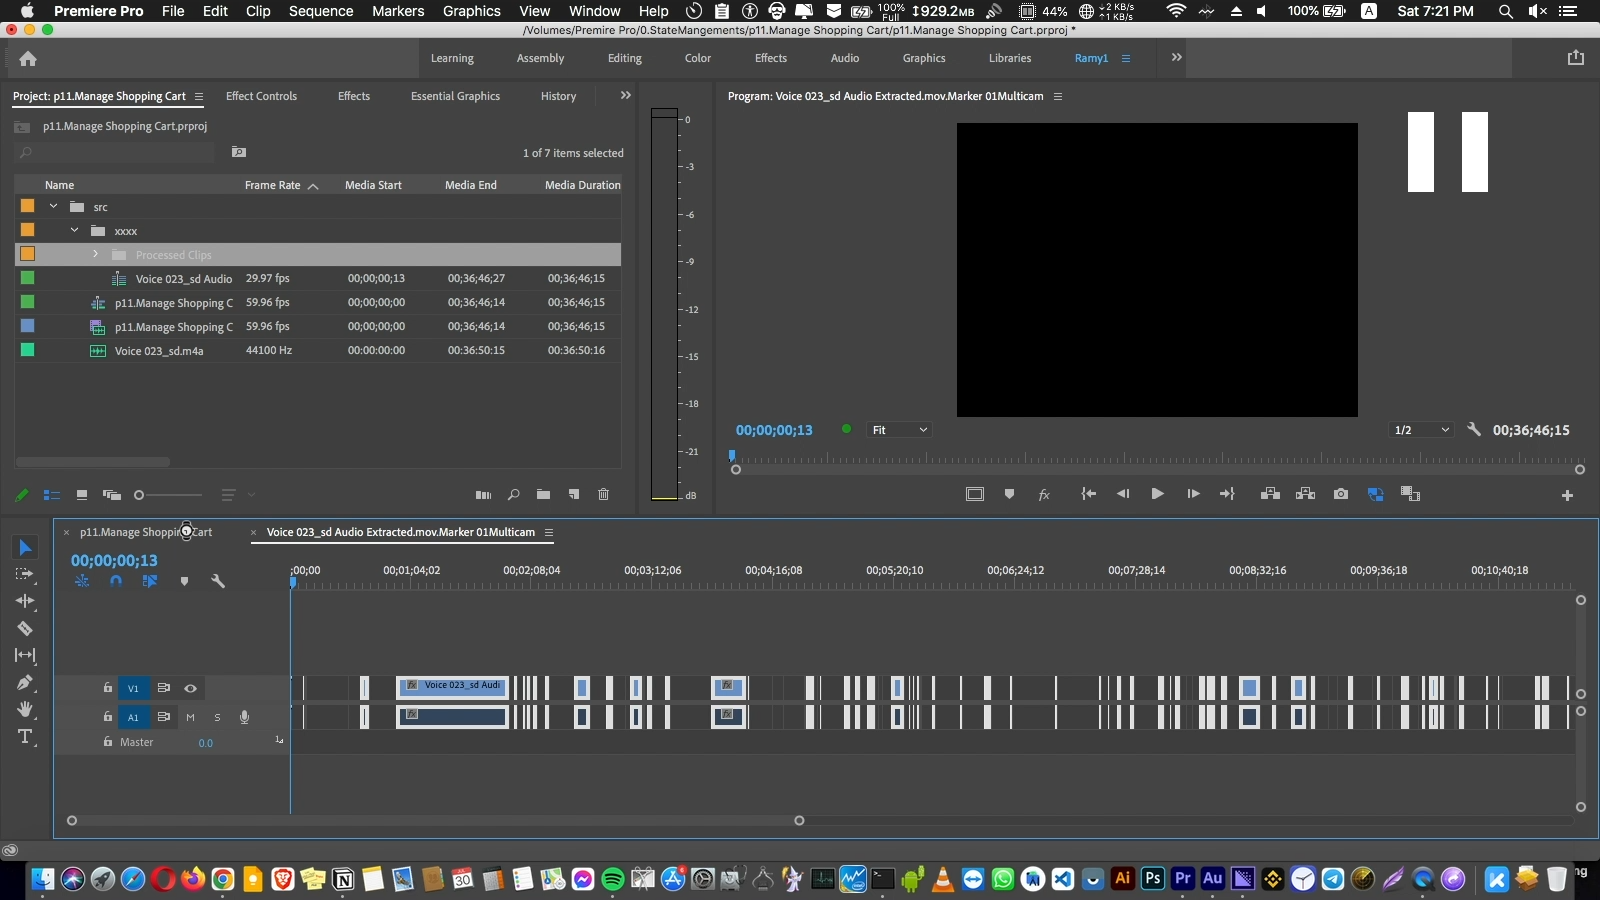Toggle V1 track output eye
Viewport: 1600px width, 900px height.
190,688
